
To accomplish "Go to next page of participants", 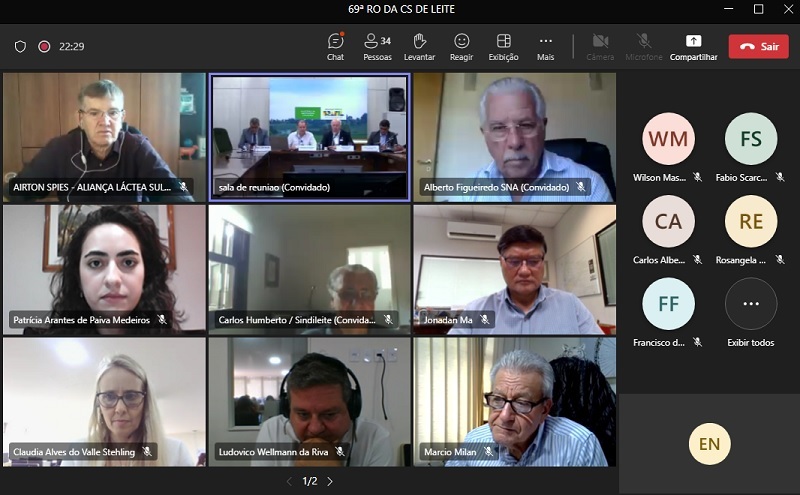I will click(x=330, y=481).
